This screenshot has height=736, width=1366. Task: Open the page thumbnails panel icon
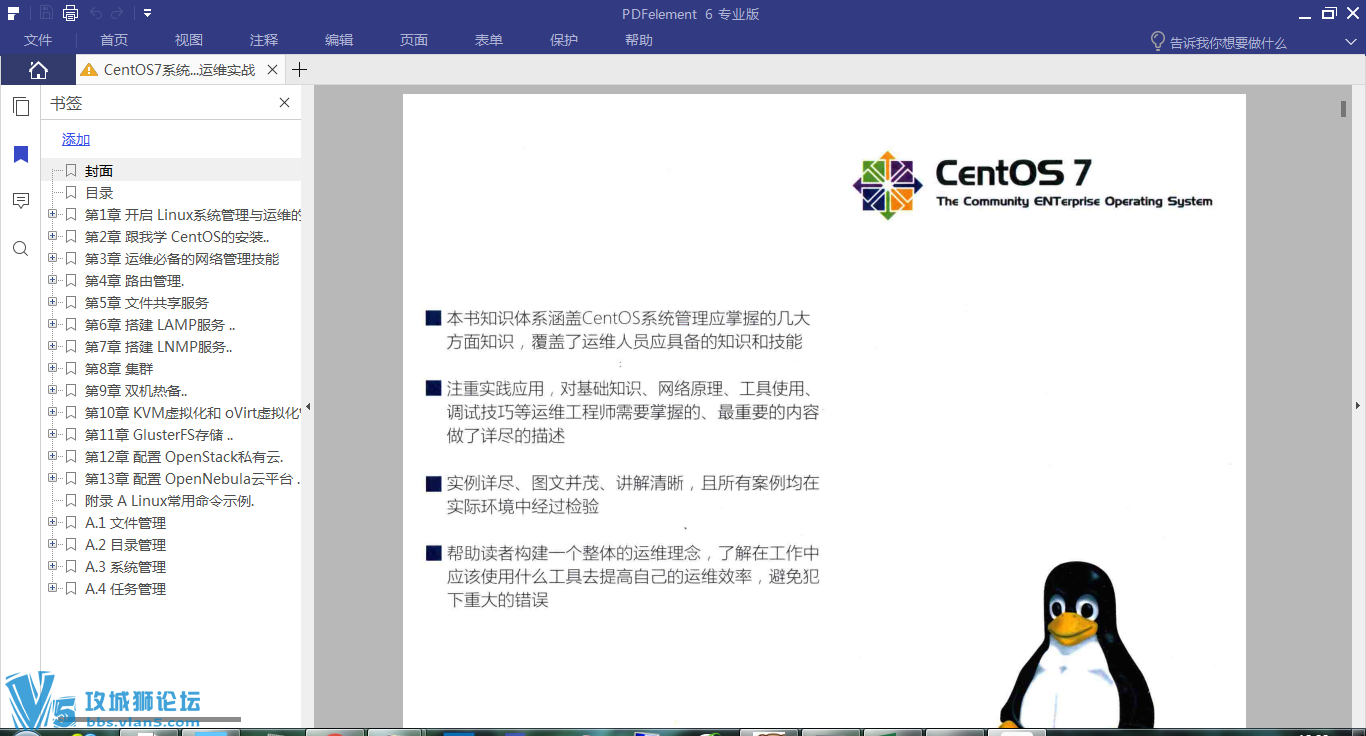[x=21, y=107]
